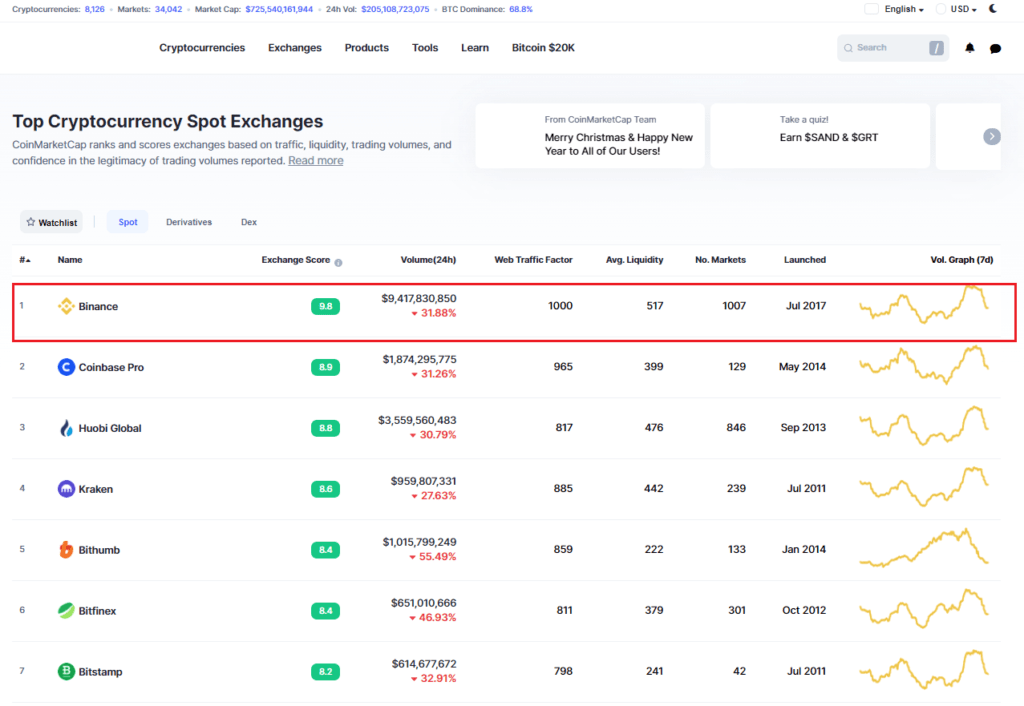Click the Market Cap value link
1024x706 pixels.
tap(279, 9)
